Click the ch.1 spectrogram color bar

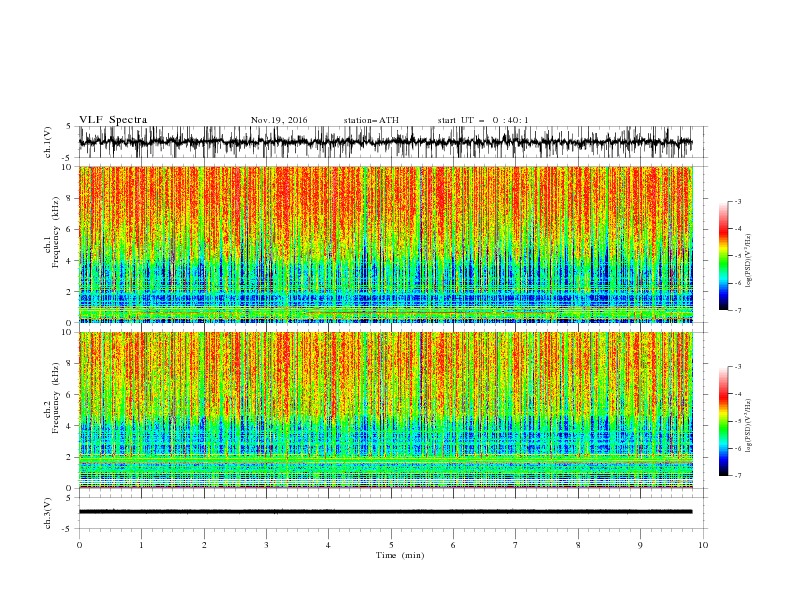(723, 256)
